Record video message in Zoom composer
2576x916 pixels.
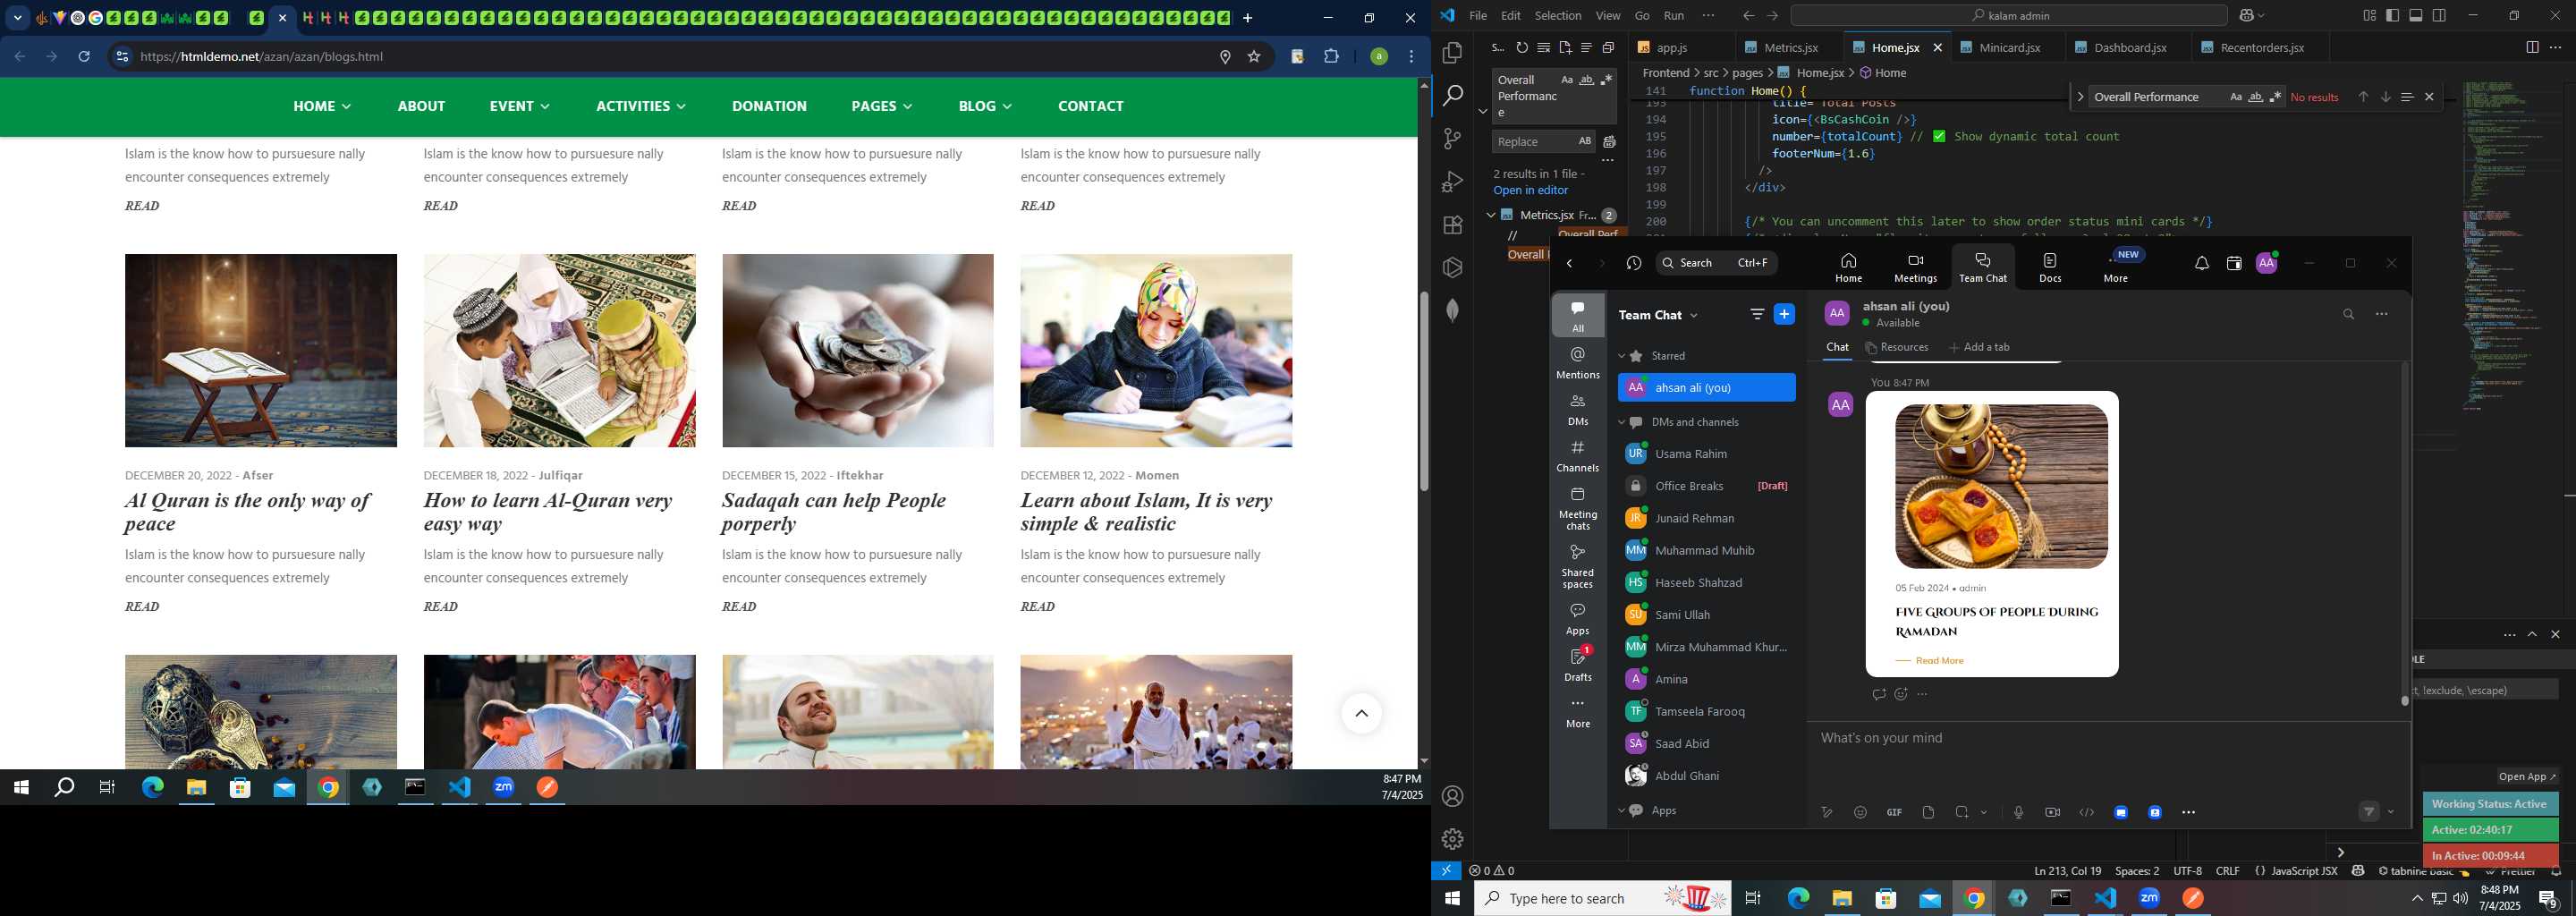tap(2052, 812)
